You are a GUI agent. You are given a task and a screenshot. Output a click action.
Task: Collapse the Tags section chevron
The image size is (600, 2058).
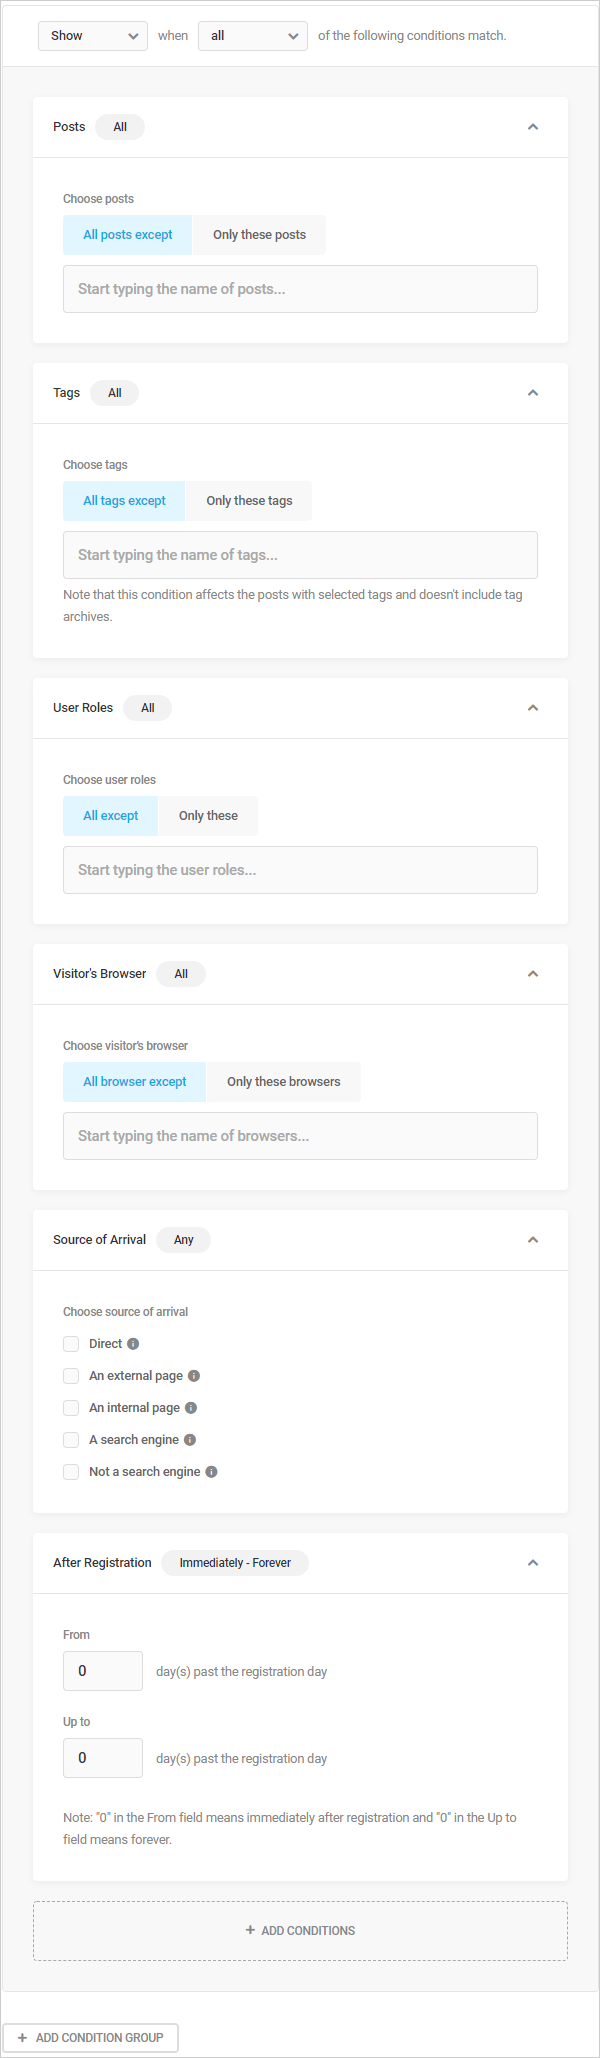533,393
